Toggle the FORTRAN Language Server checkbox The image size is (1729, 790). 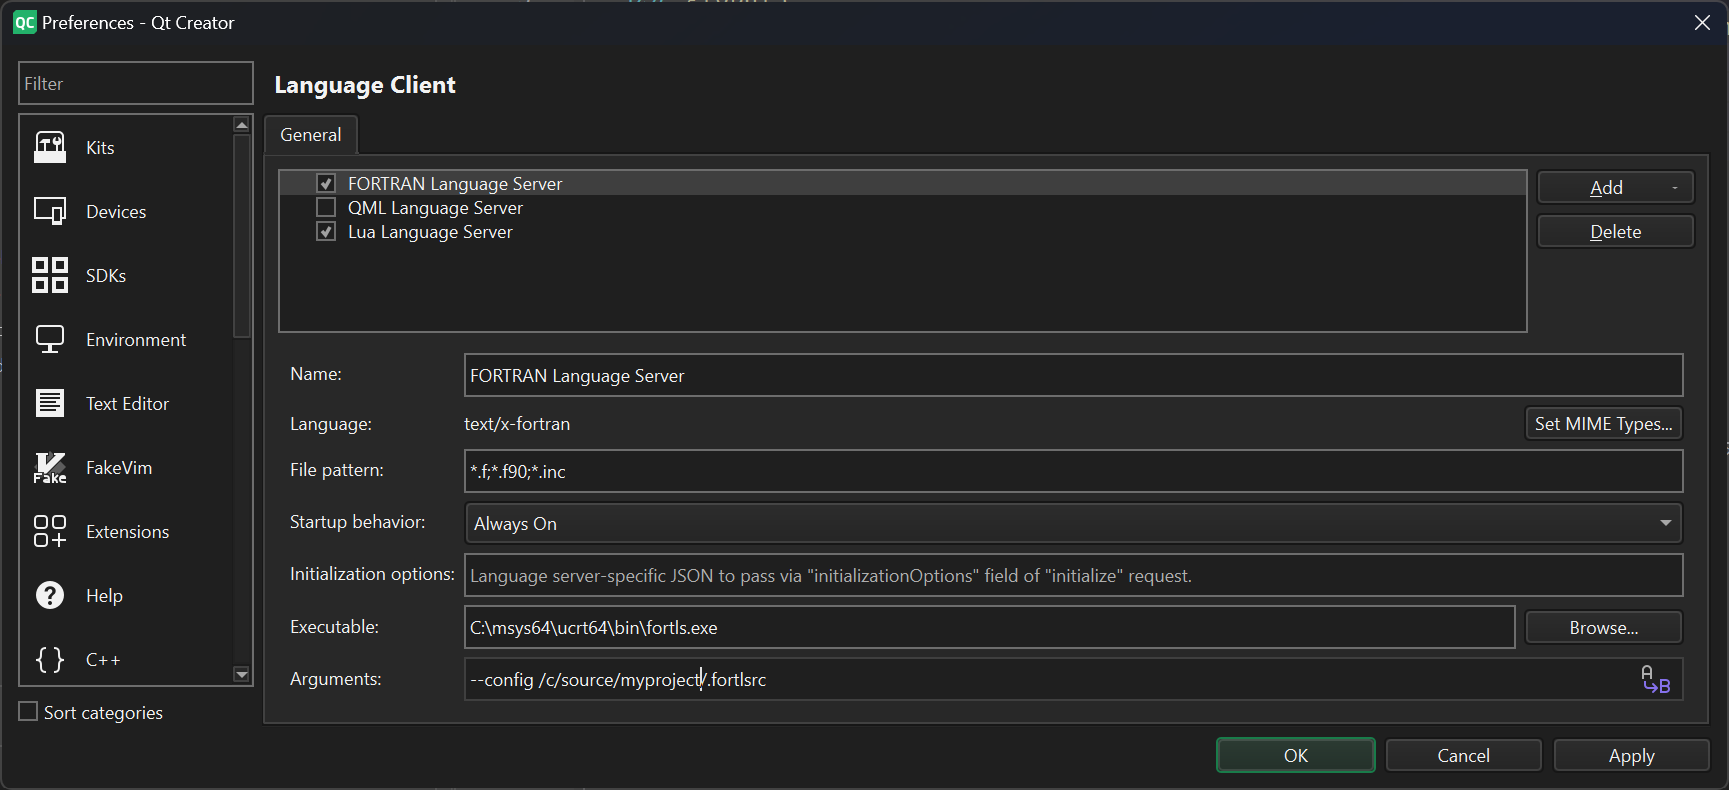click(326, 183)
